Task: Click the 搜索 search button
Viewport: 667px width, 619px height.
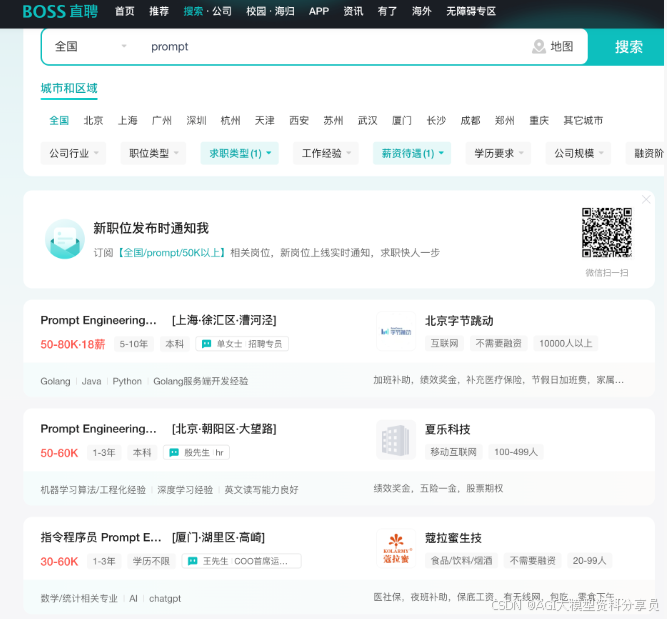Action: pos(628,47)
